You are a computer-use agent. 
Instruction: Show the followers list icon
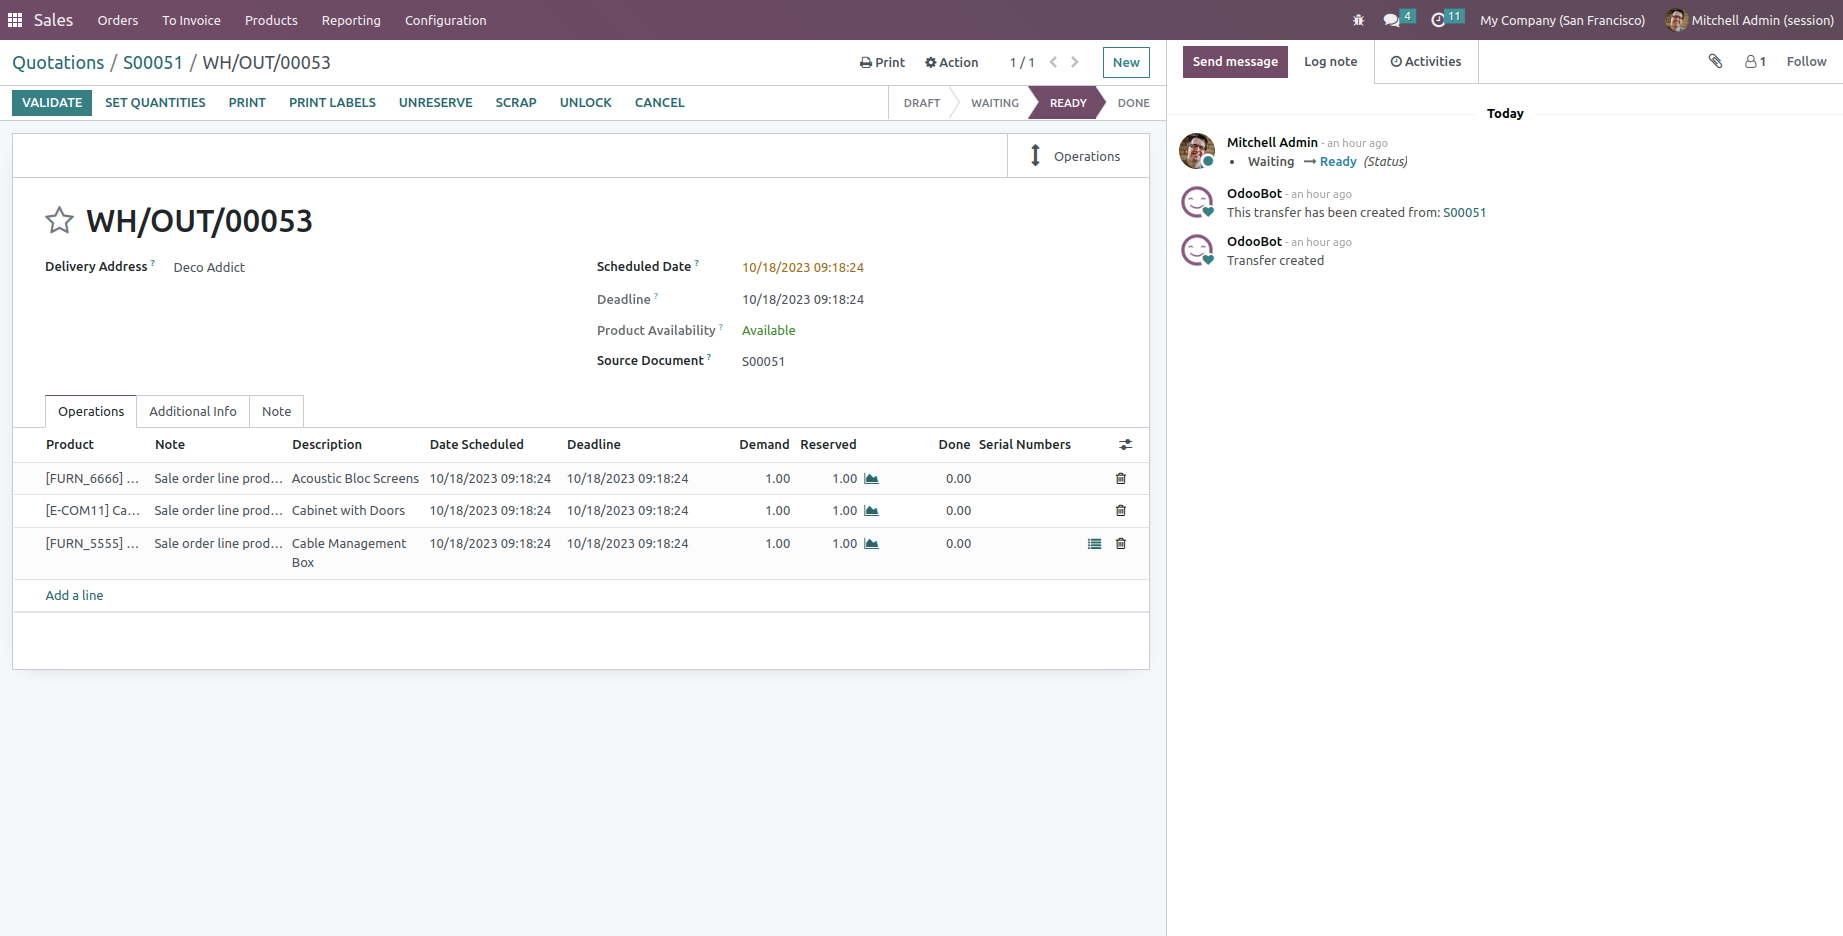tap(1755, 62)
